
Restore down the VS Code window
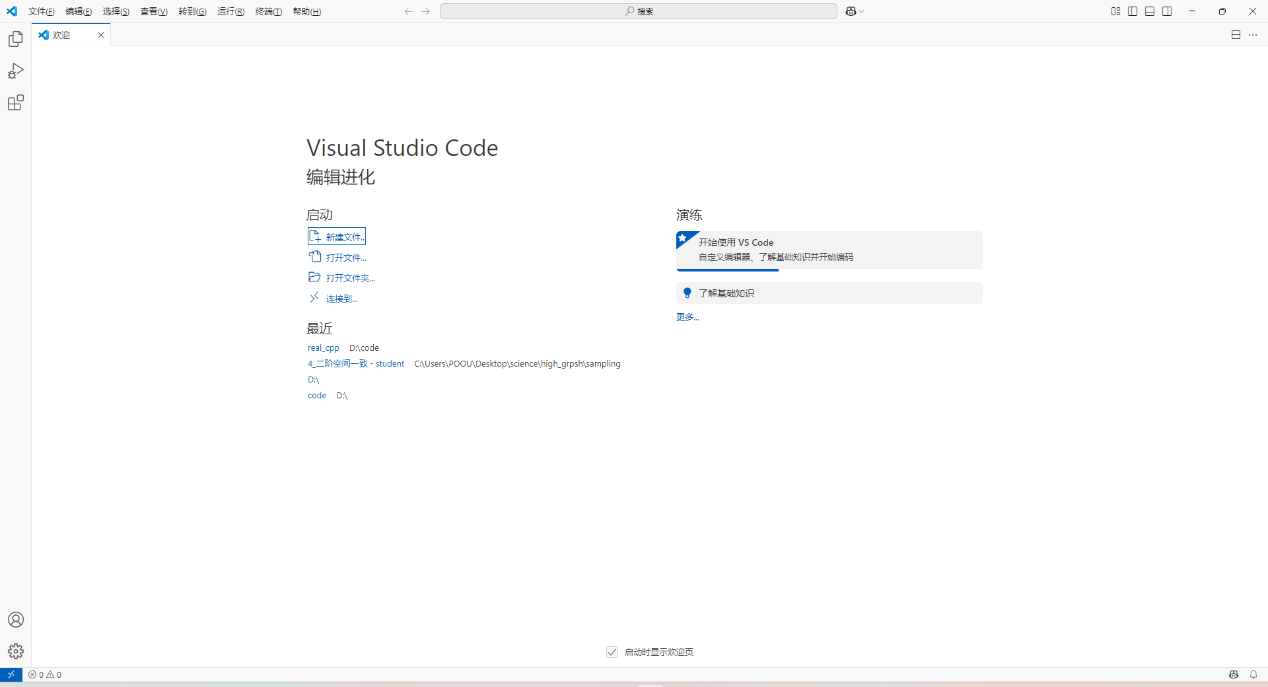point(1222,11)
